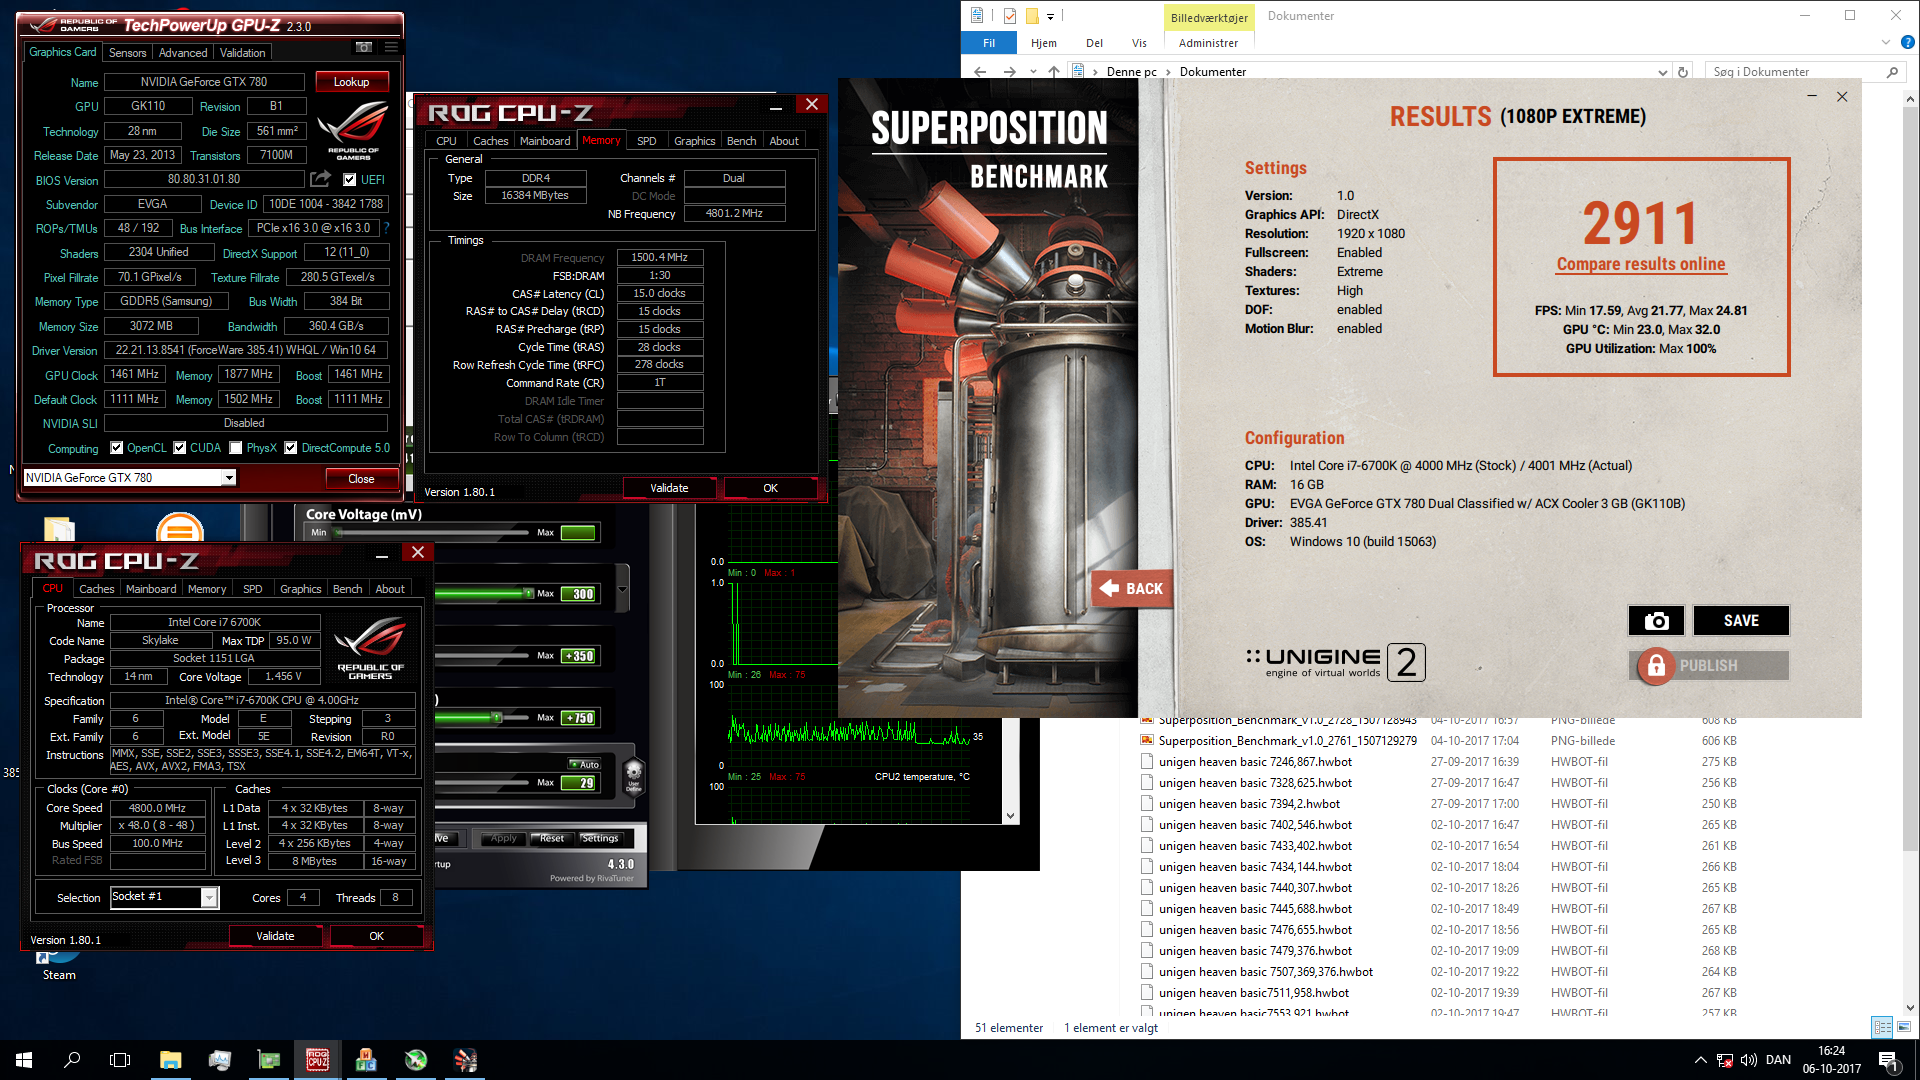The width and height of the screenshot is (1920, 1080).
Task: Open Windows Start menu
Action: click(24, 1060)
